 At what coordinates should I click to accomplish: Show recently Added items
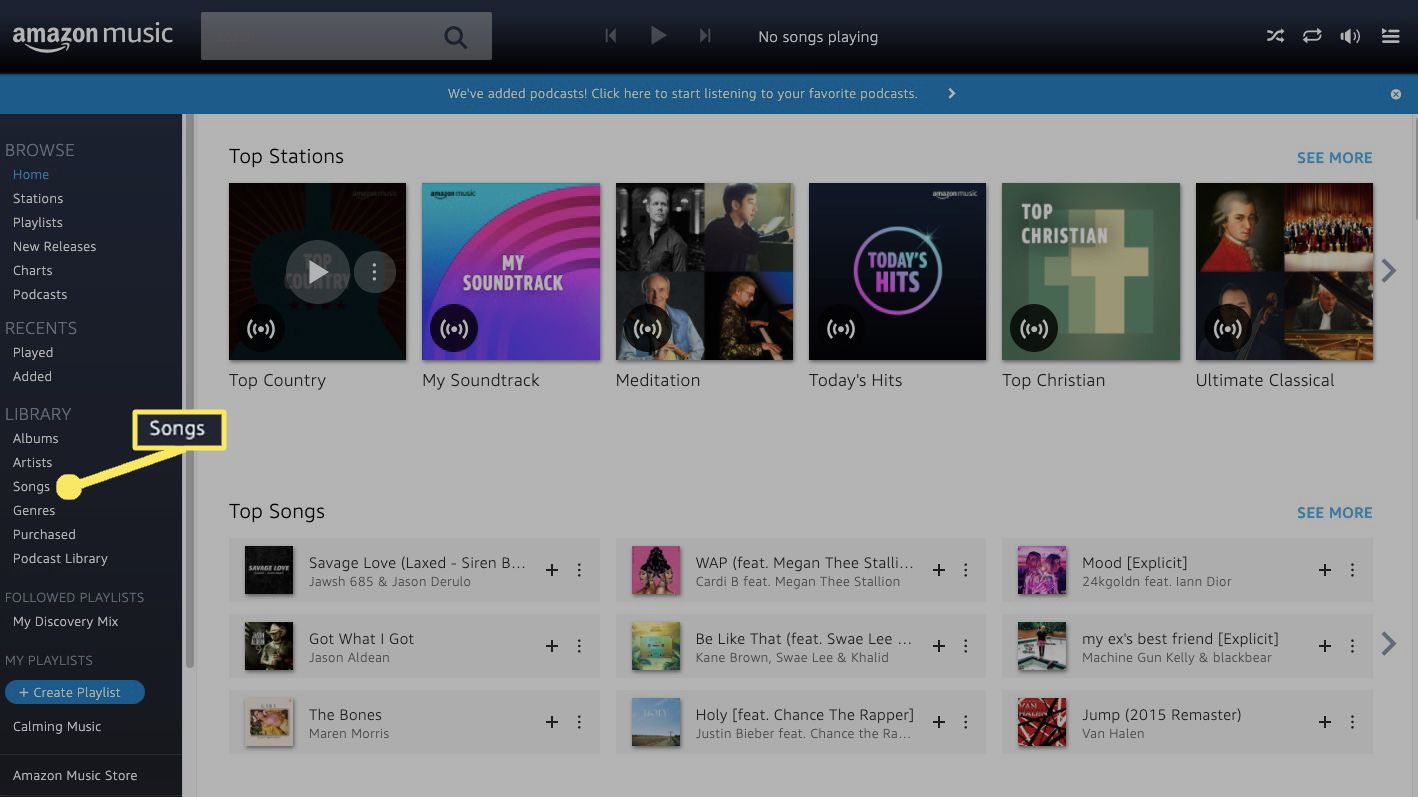tap(32, 376)
